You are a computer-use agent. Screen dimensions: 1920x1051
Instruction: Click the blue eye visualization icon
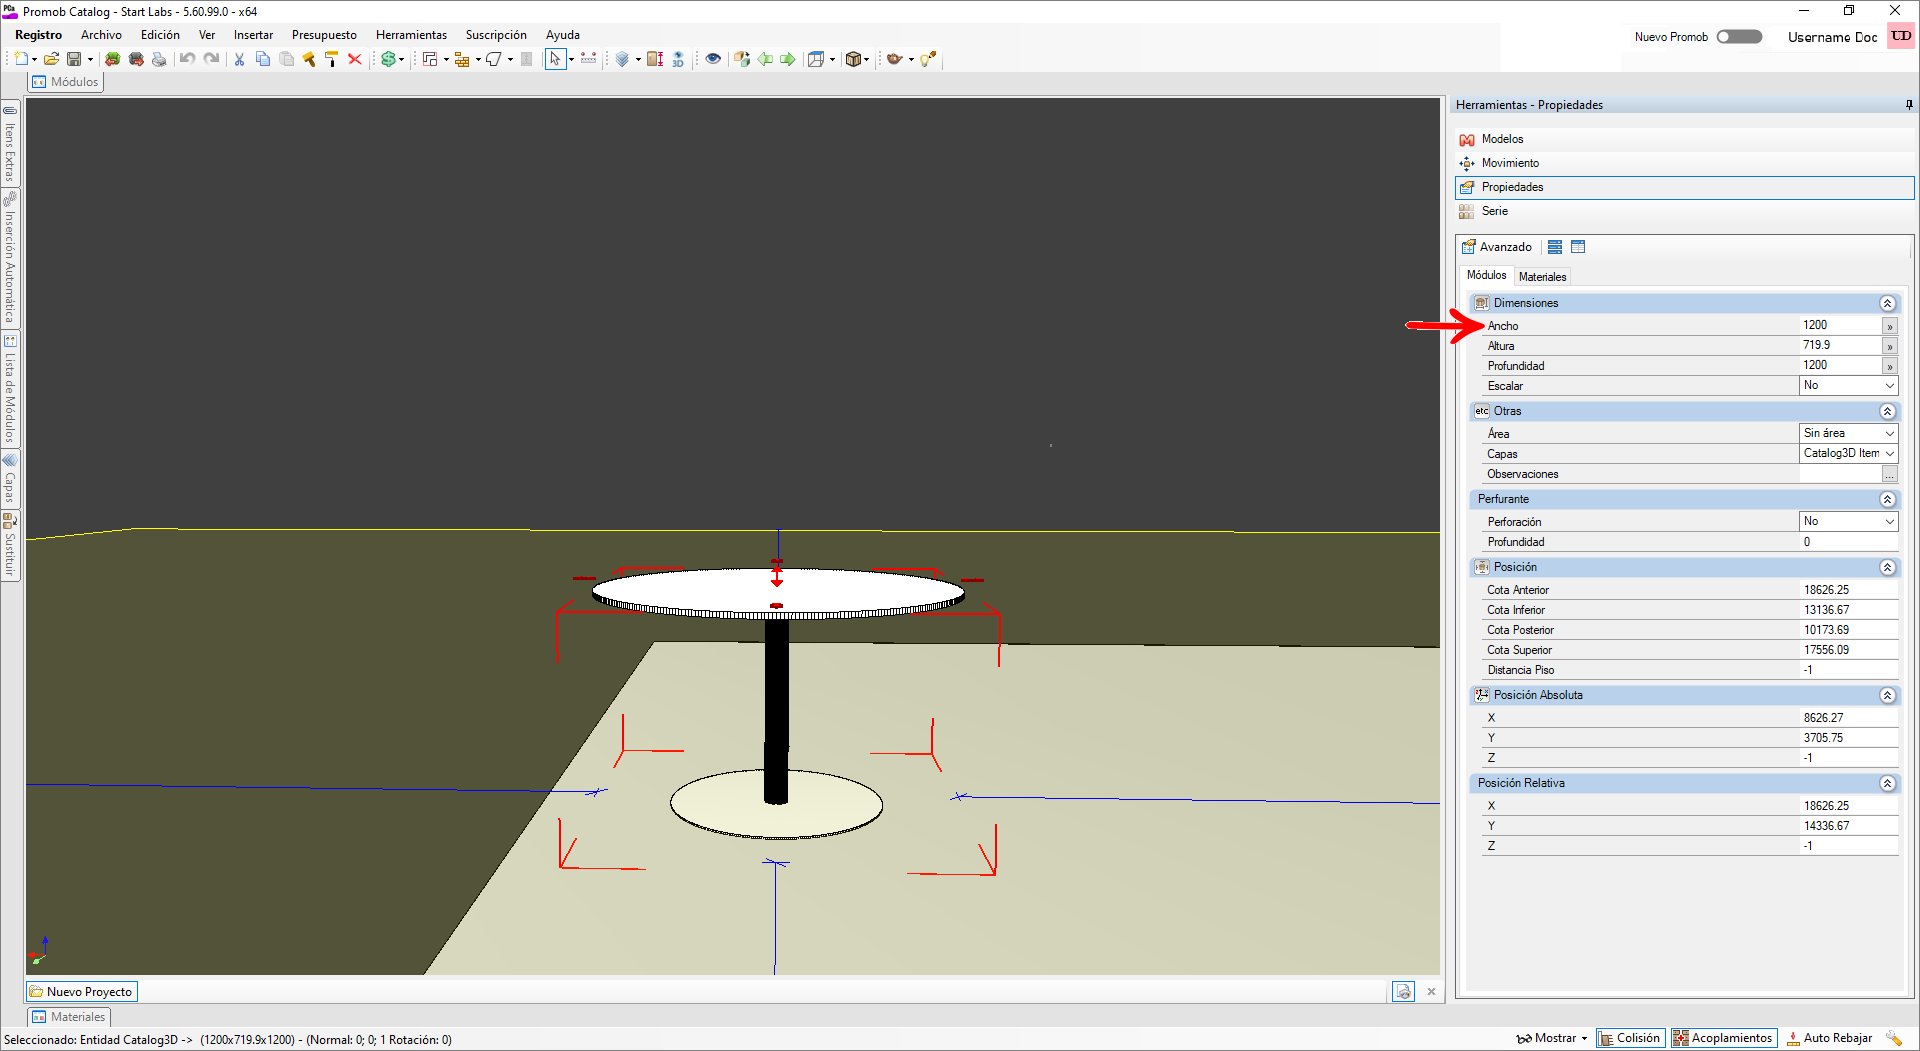coord(713,59)
